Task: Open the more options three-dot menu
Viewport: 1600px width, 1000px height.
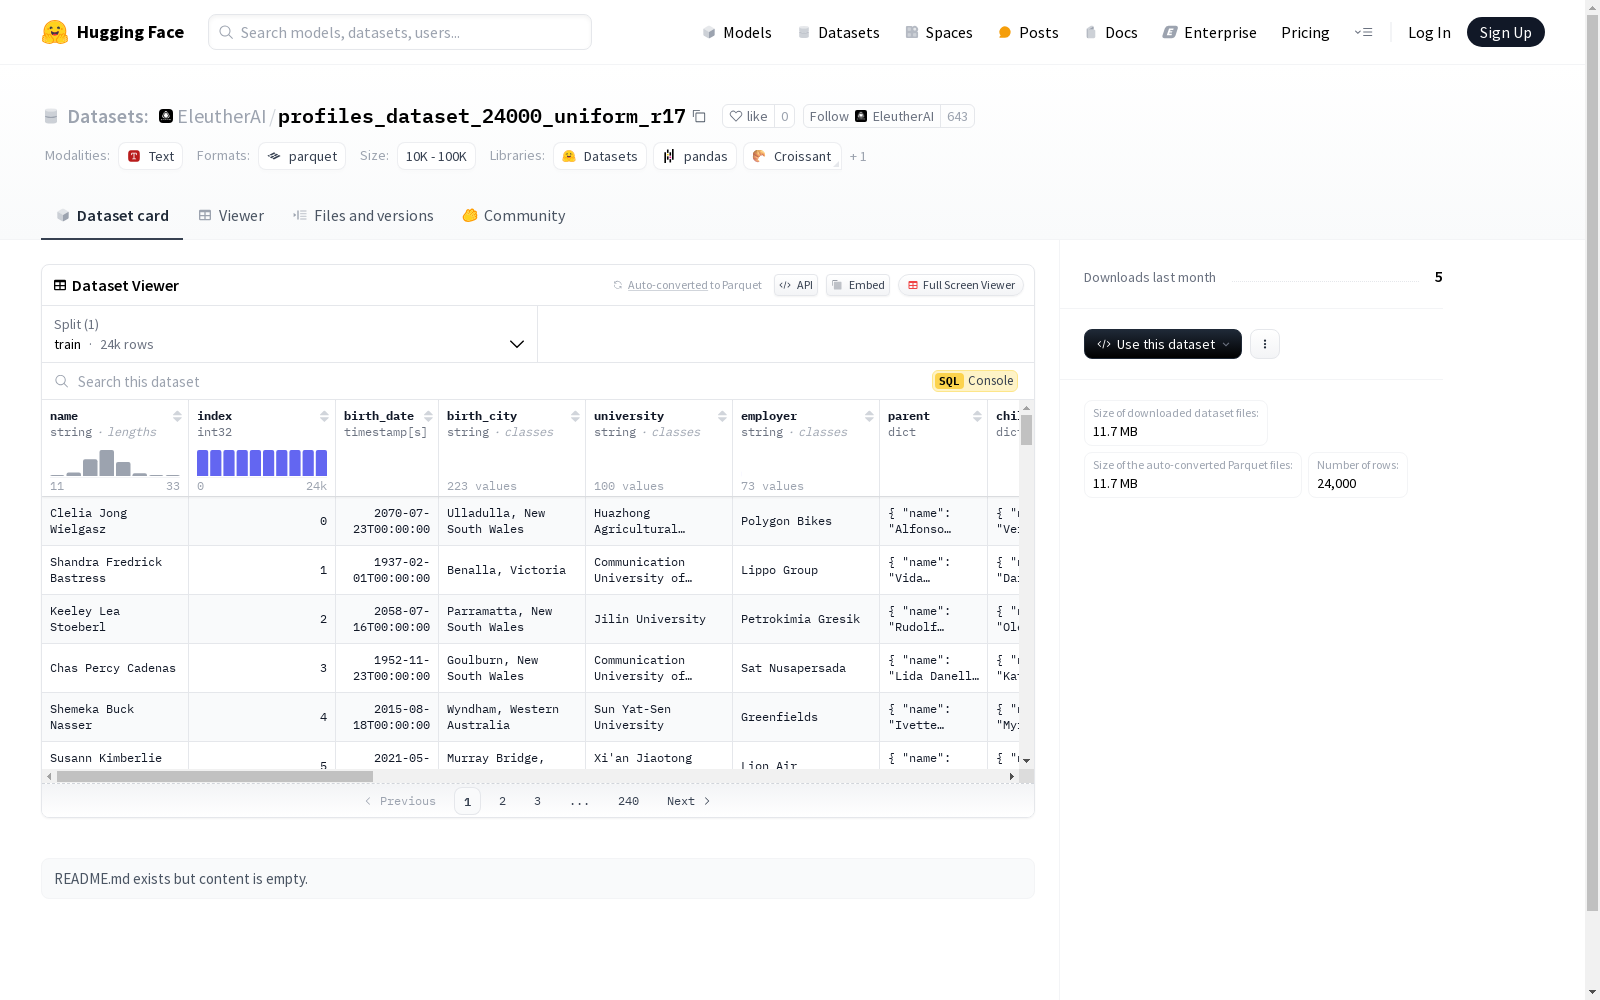Action: 1265,344
